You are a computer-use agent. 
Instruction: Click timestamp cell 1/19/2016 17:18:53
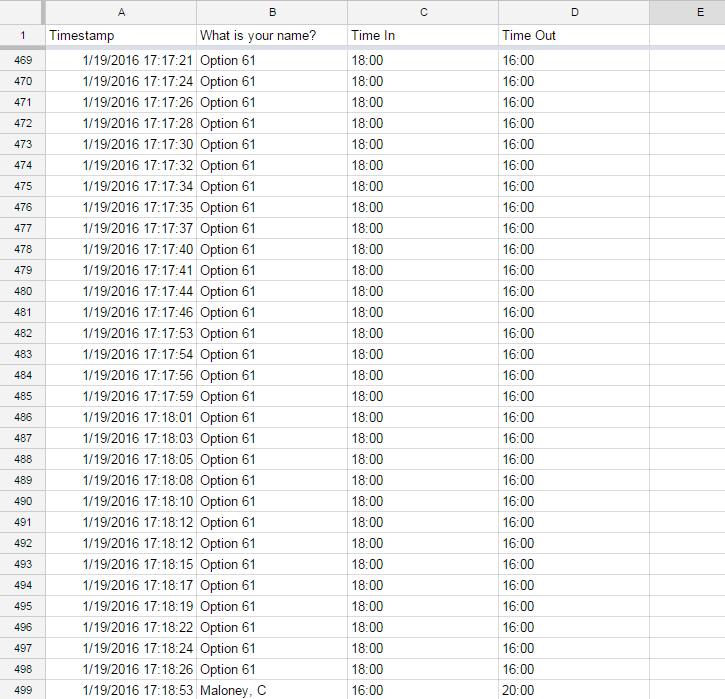[x=121, y=690]
